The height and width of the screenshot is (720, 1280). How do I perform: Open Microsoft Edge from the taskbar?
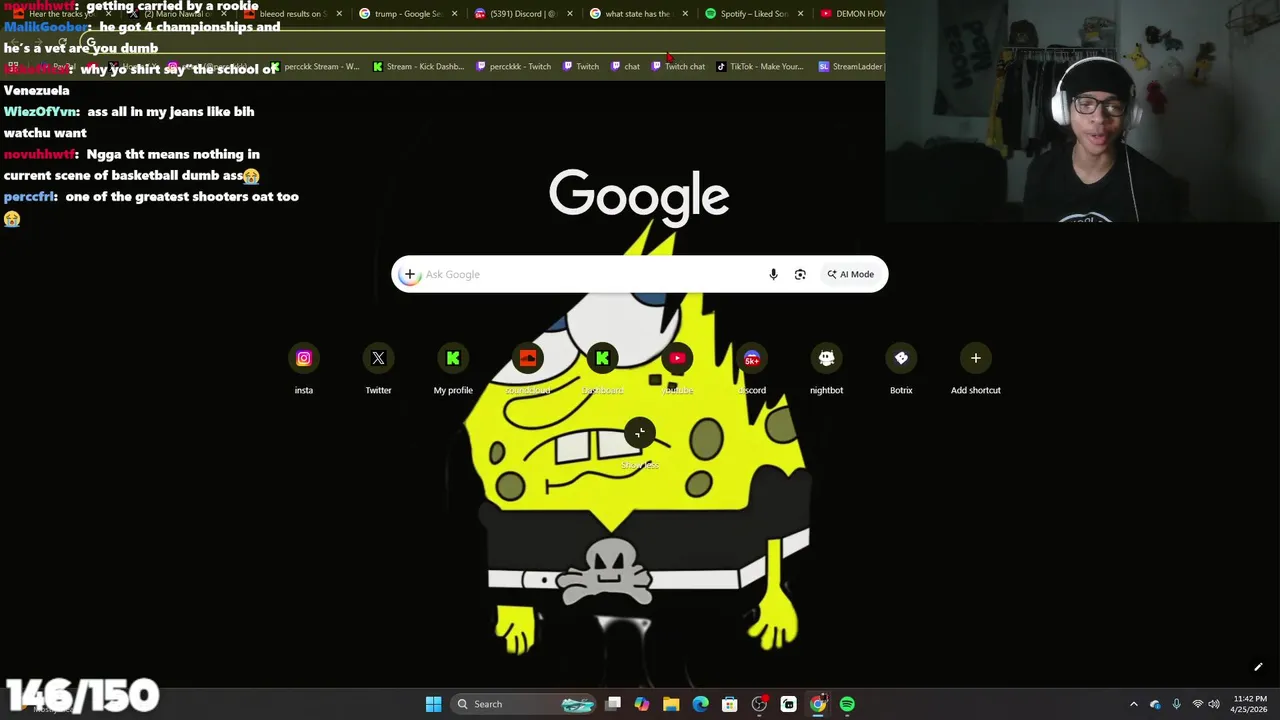click(x=700, y=704)
